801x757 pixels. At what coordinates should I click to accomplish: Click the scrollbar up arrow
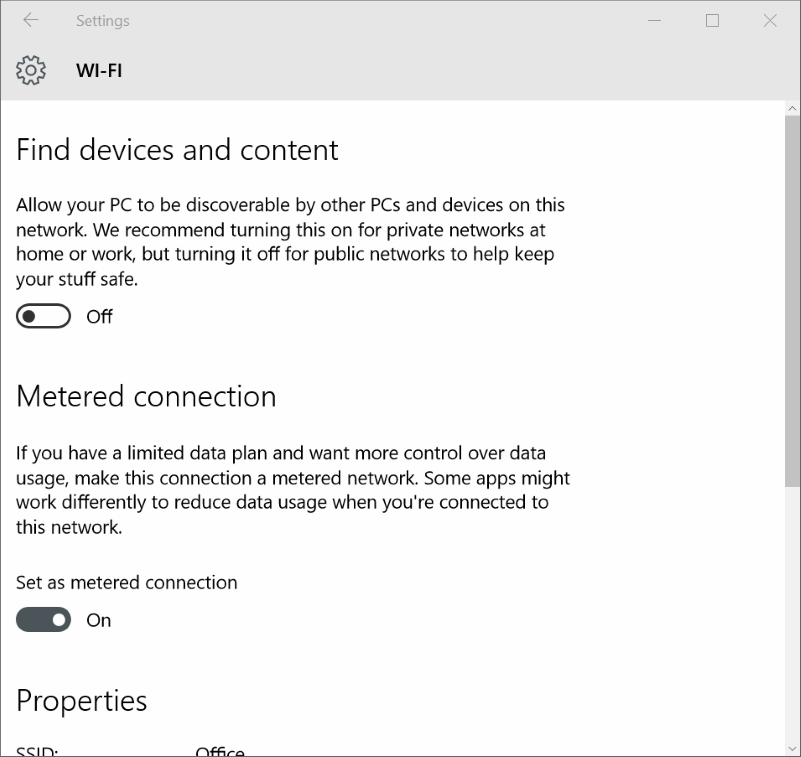[x=793, y=108]
